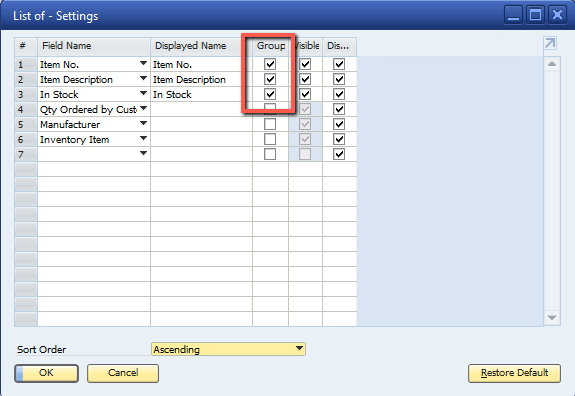Click the Restore Default button

pyautogui.click(x=514, y=373)
